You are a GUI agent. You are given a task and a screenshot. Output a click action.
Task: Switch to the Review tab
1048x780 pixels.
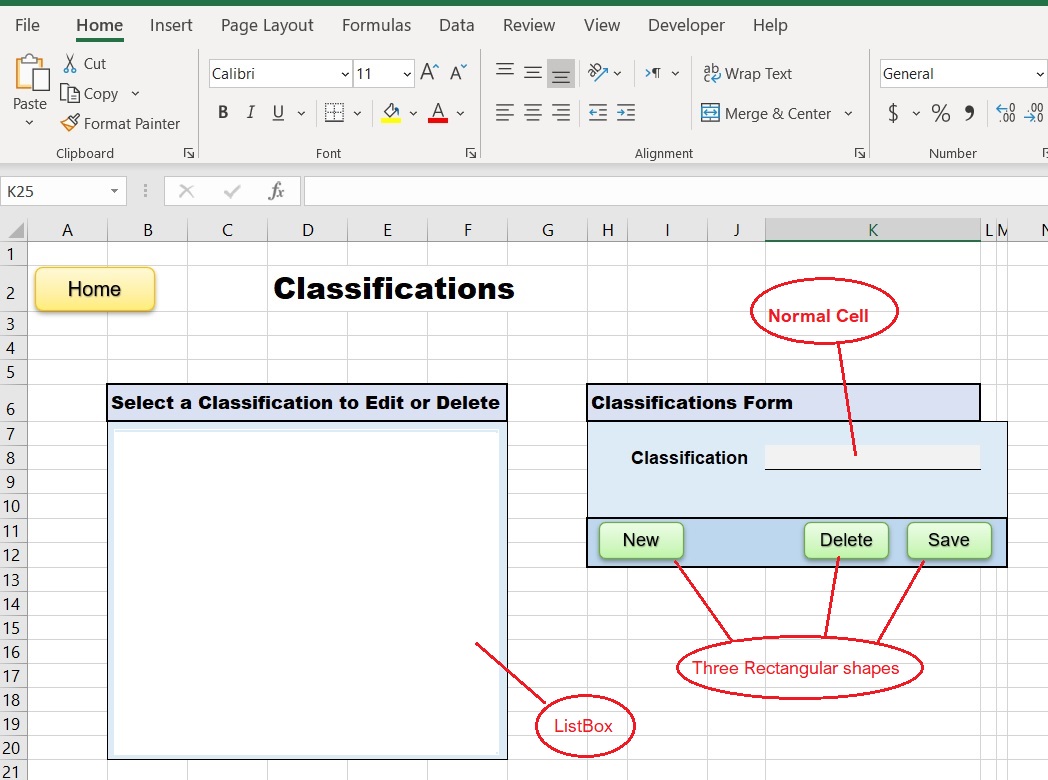(529, 25)
